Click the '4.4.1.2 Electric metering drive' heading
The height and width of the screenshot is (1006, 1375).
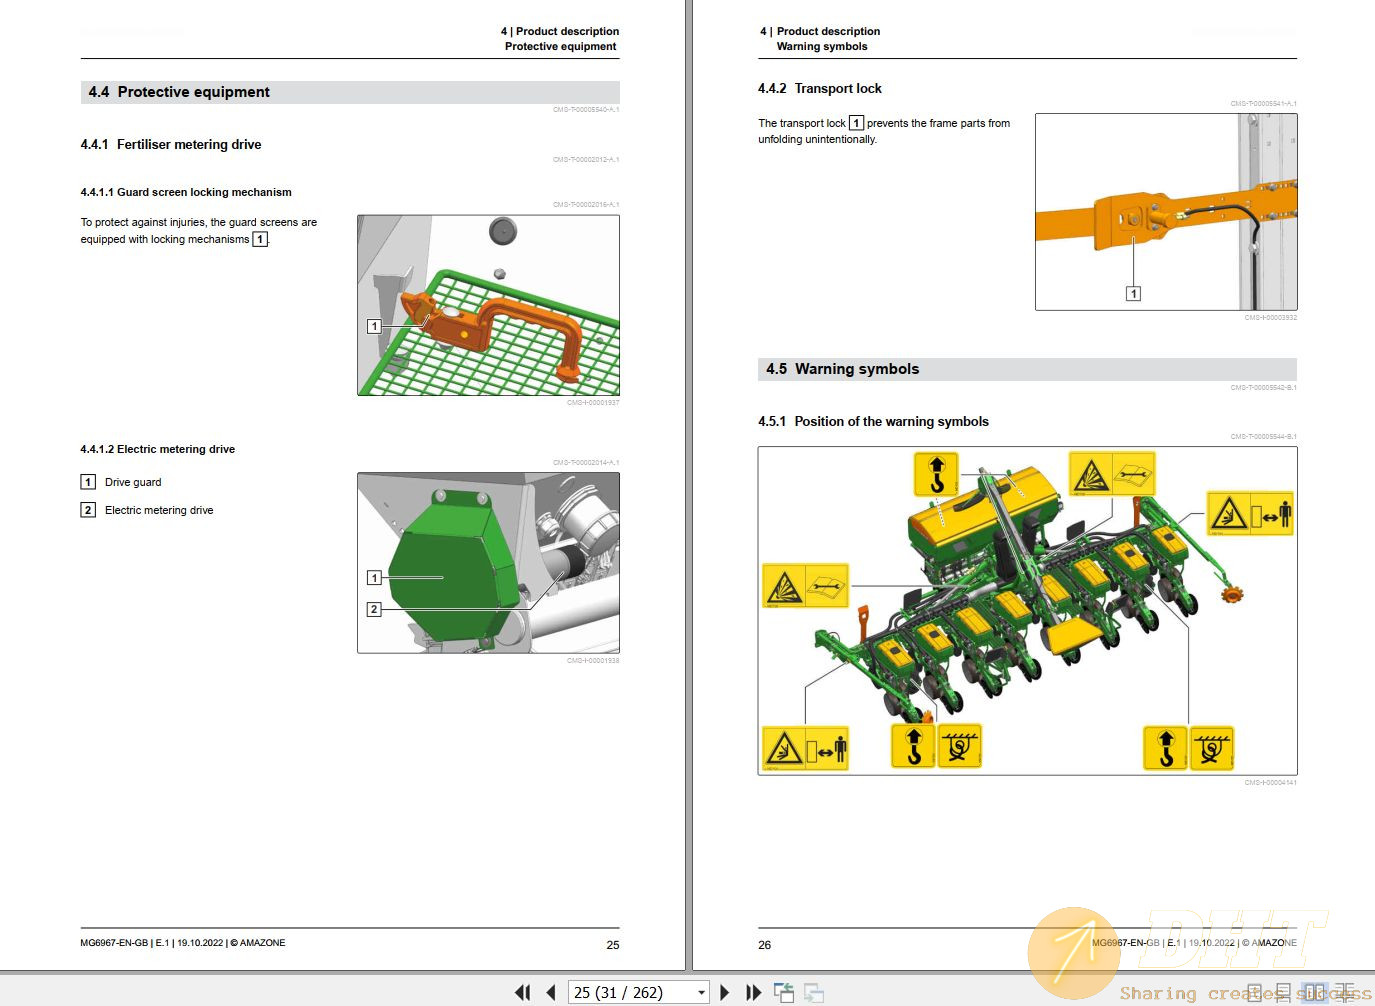click(158, 449)
